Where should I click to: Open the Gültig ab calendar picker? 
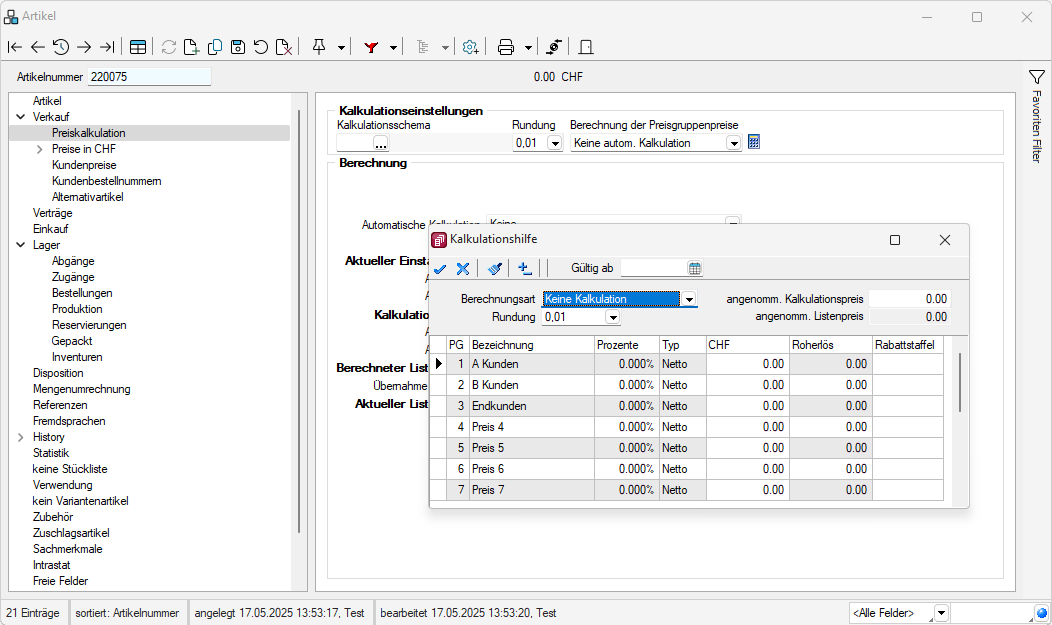[x=695, y=268]
